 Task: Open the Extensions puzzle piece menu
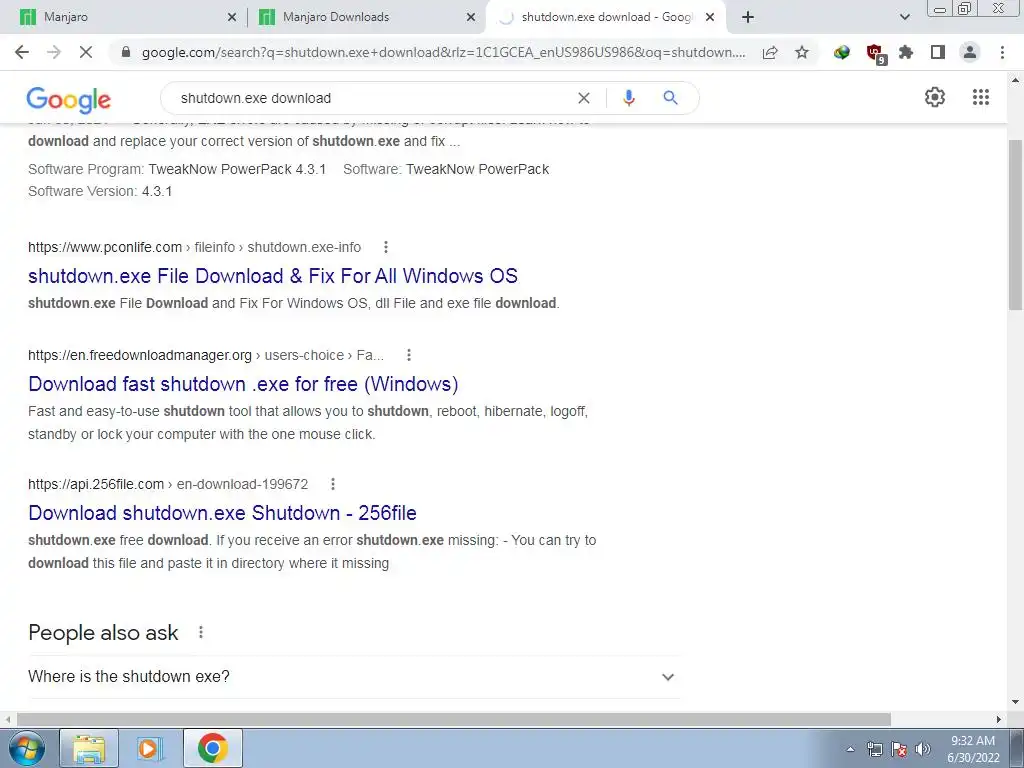point(906,52)
